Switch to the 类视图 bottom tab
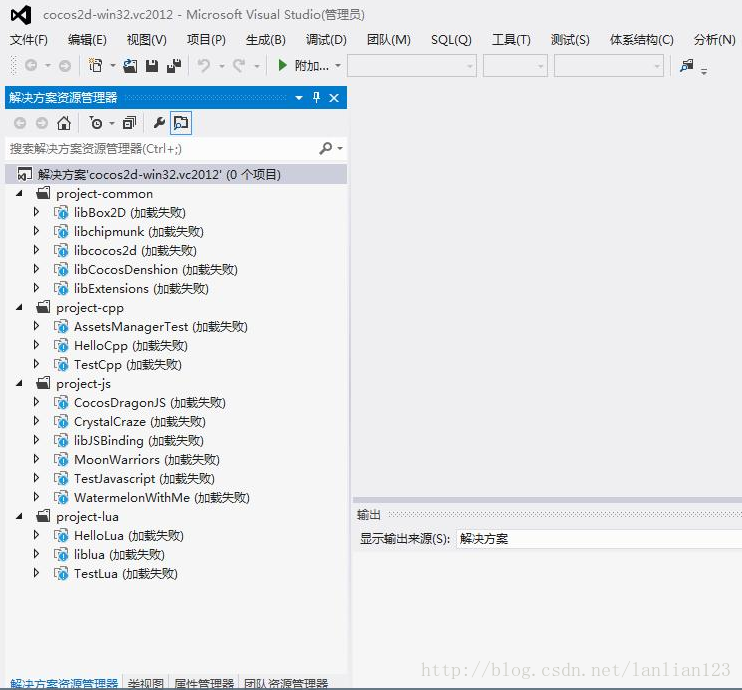The width and height of the screenshot is (742, 690). pyautogui.click(x=146, y=683)
